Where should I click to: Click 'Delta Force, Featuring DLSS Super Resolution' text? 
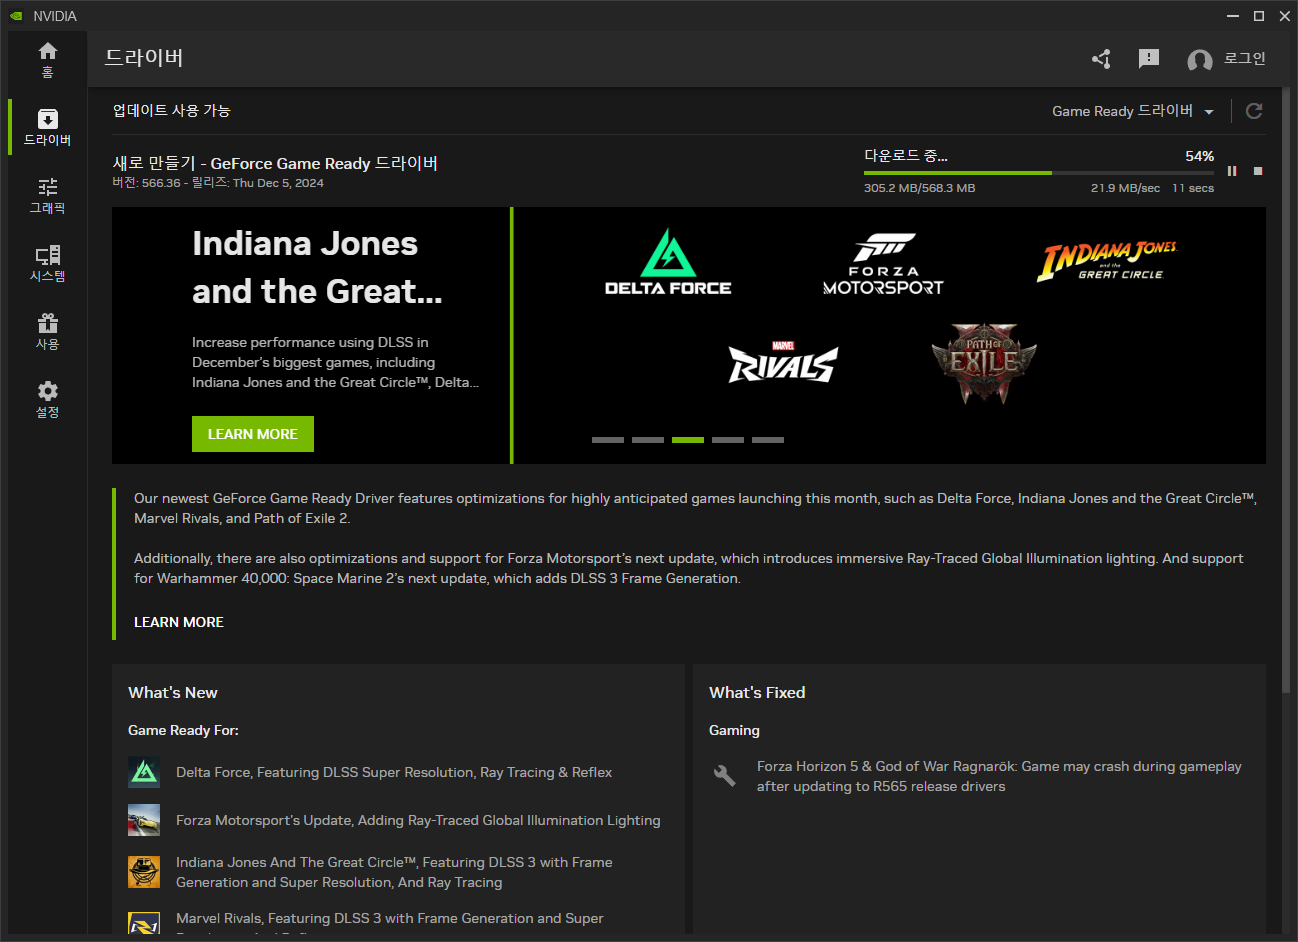pyautogui.click(x=394, y=772)
